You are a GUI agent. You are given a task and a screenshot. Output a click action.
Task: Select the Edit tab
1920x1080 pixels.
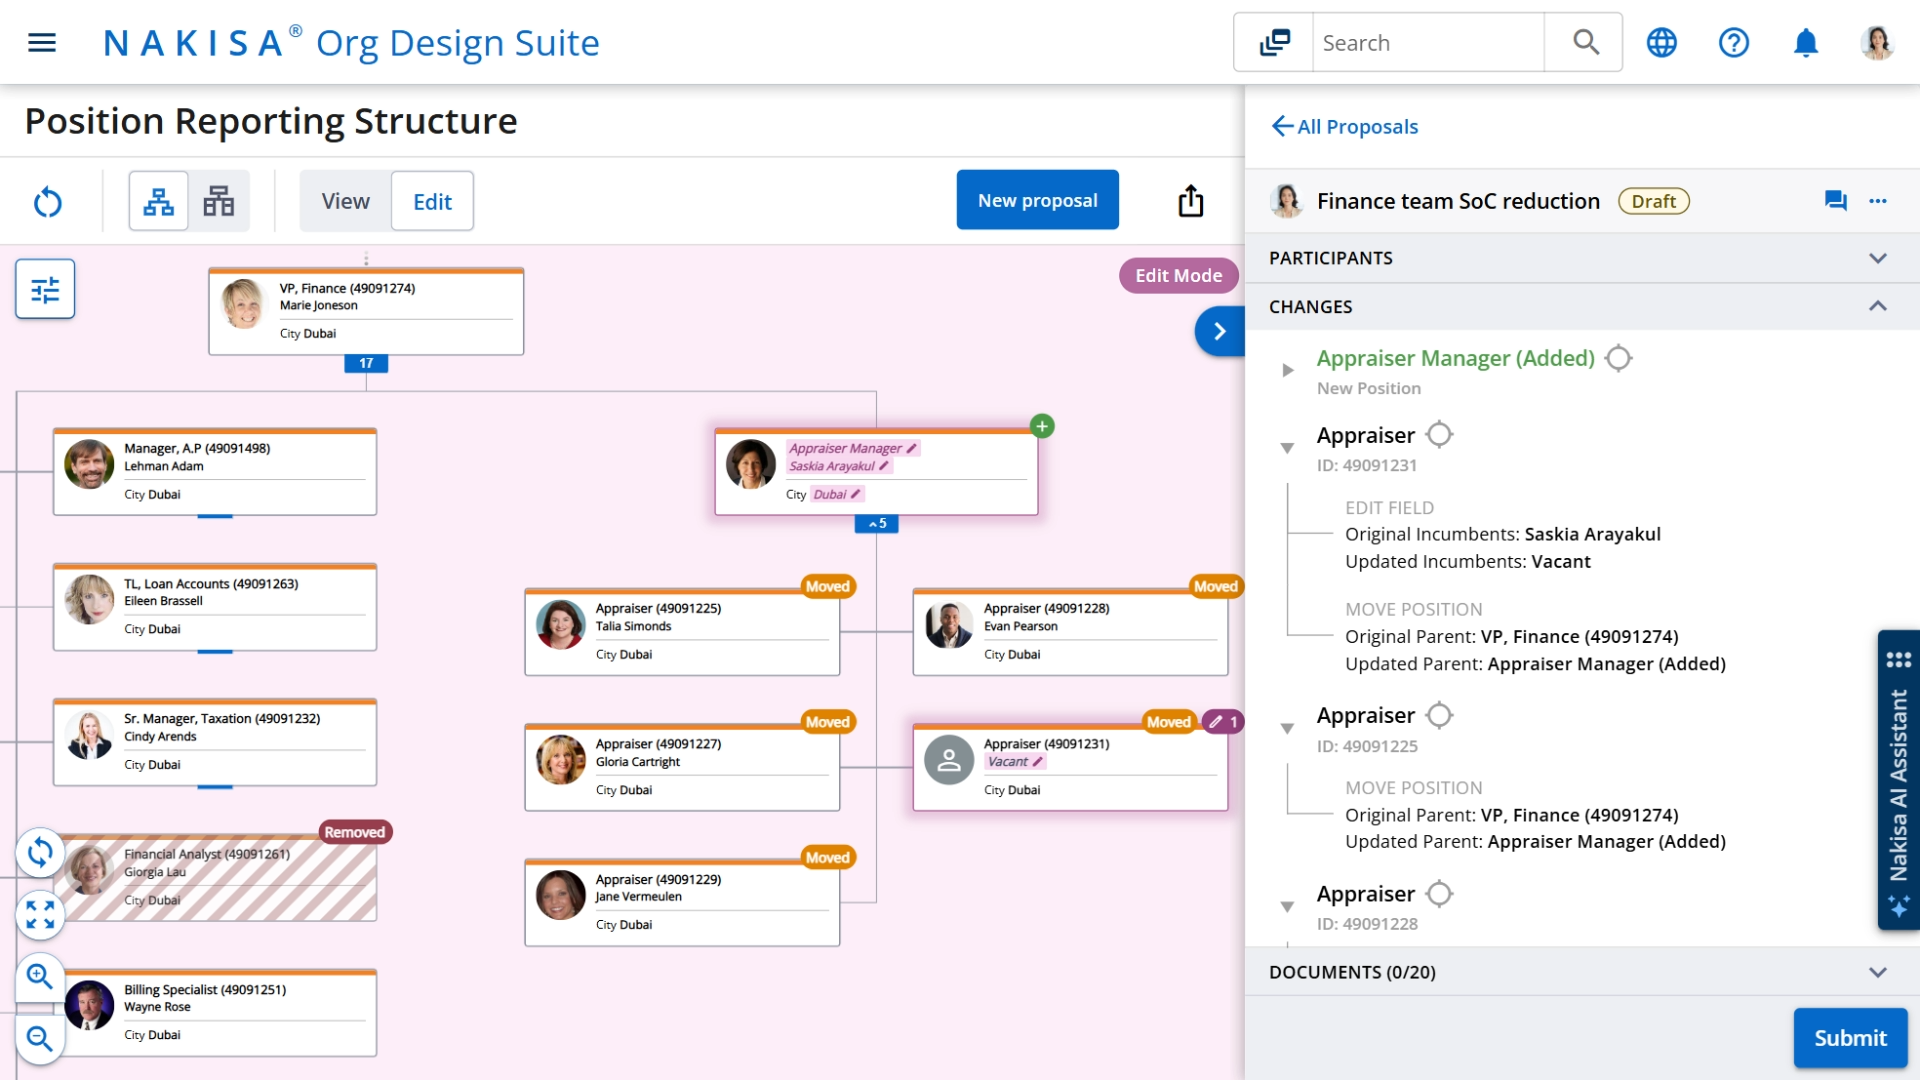point(431,200)
